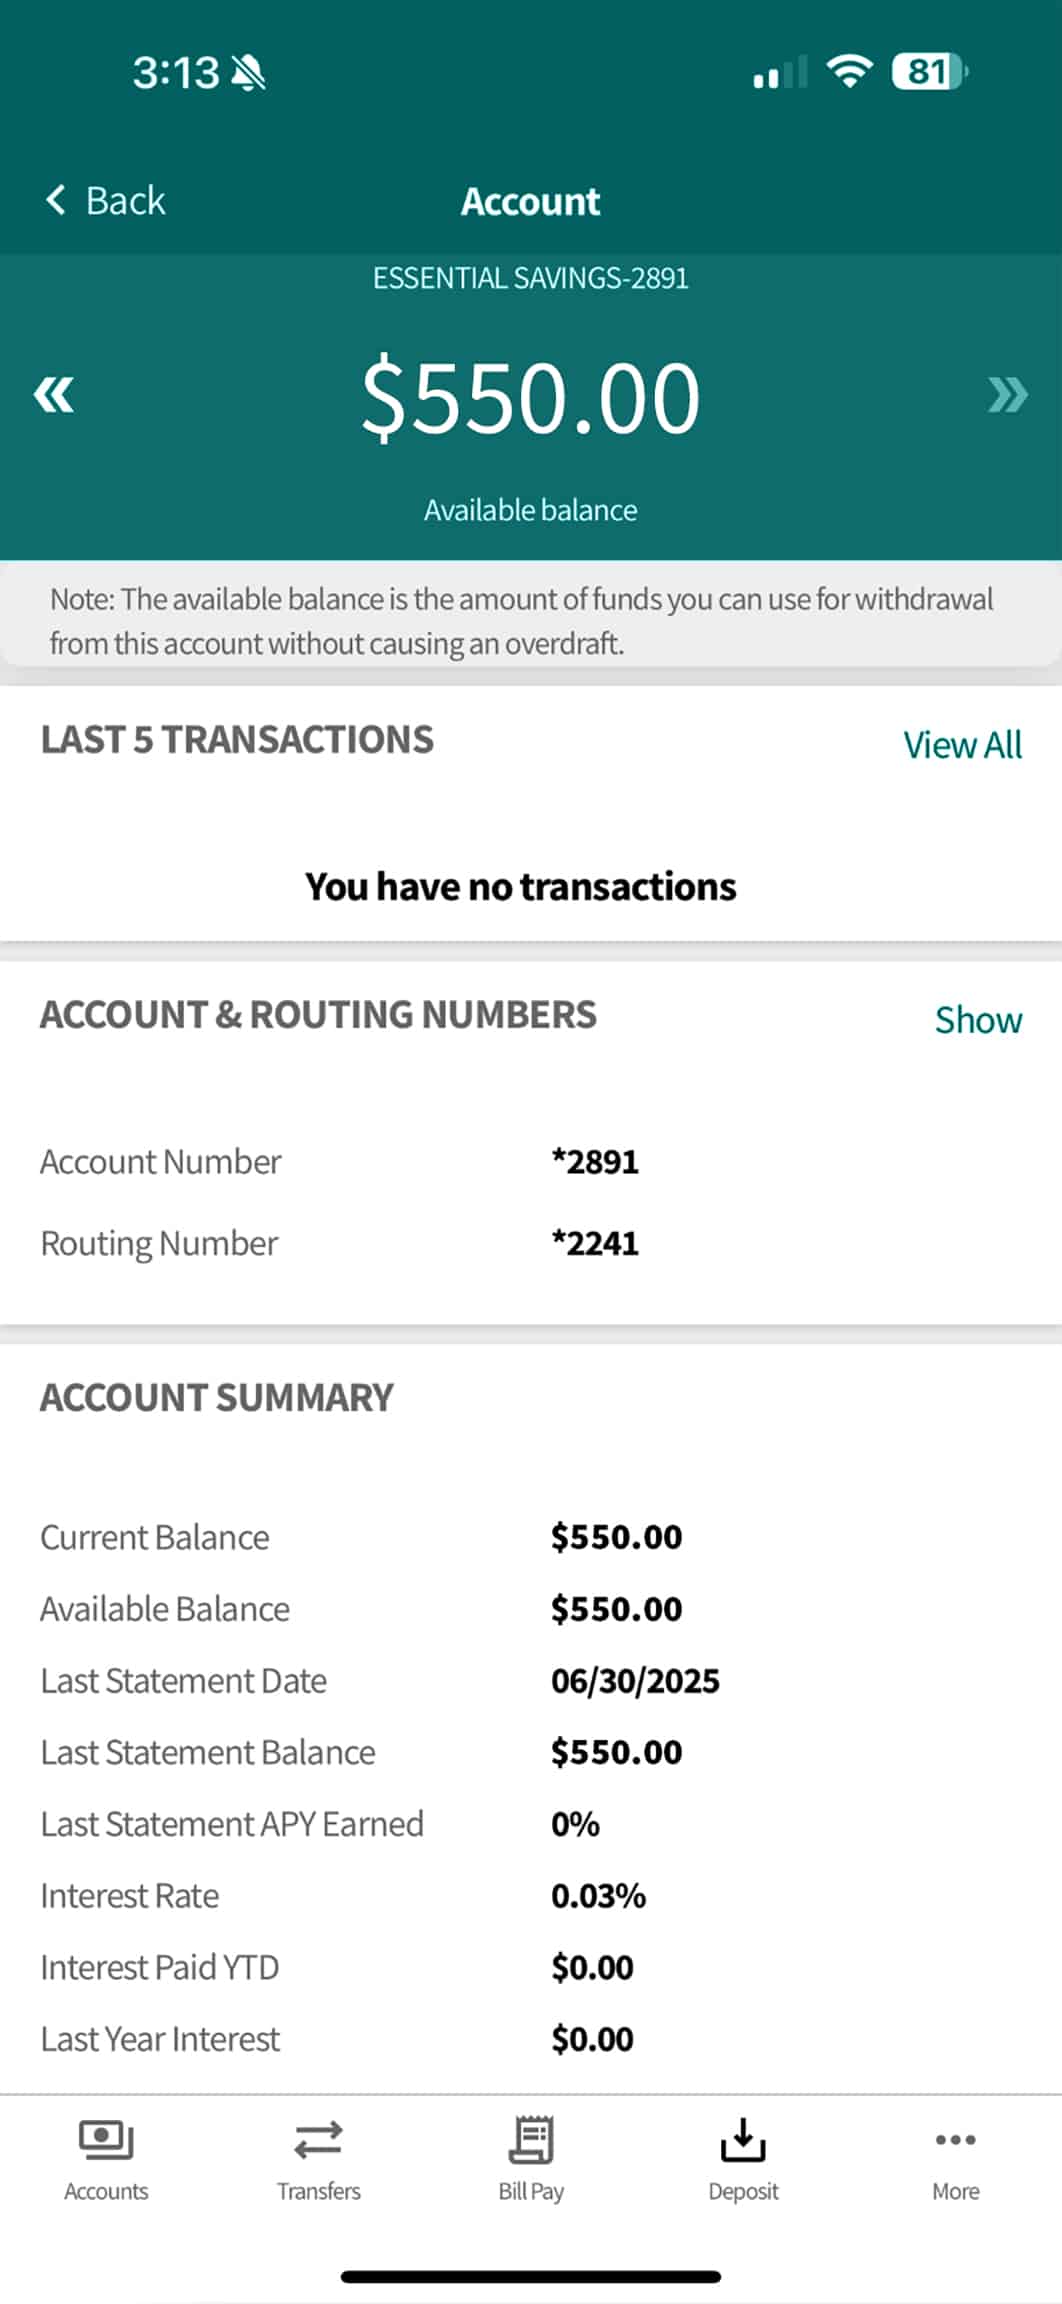Tap the Deposit download icon
This screenshot has height=2304, width=1062.
(x=743, y=2140)
